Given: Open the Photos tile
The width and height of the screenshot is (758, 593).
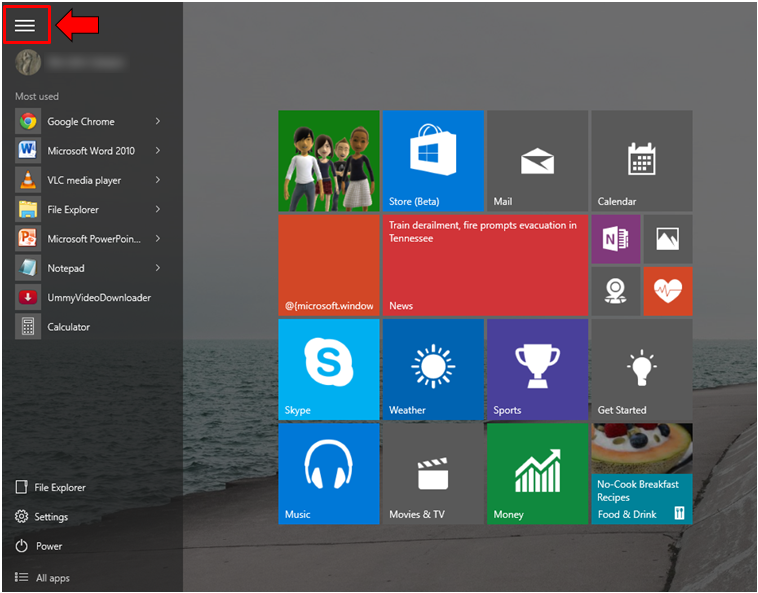Looking at the screenshot, I should (668, 239).
